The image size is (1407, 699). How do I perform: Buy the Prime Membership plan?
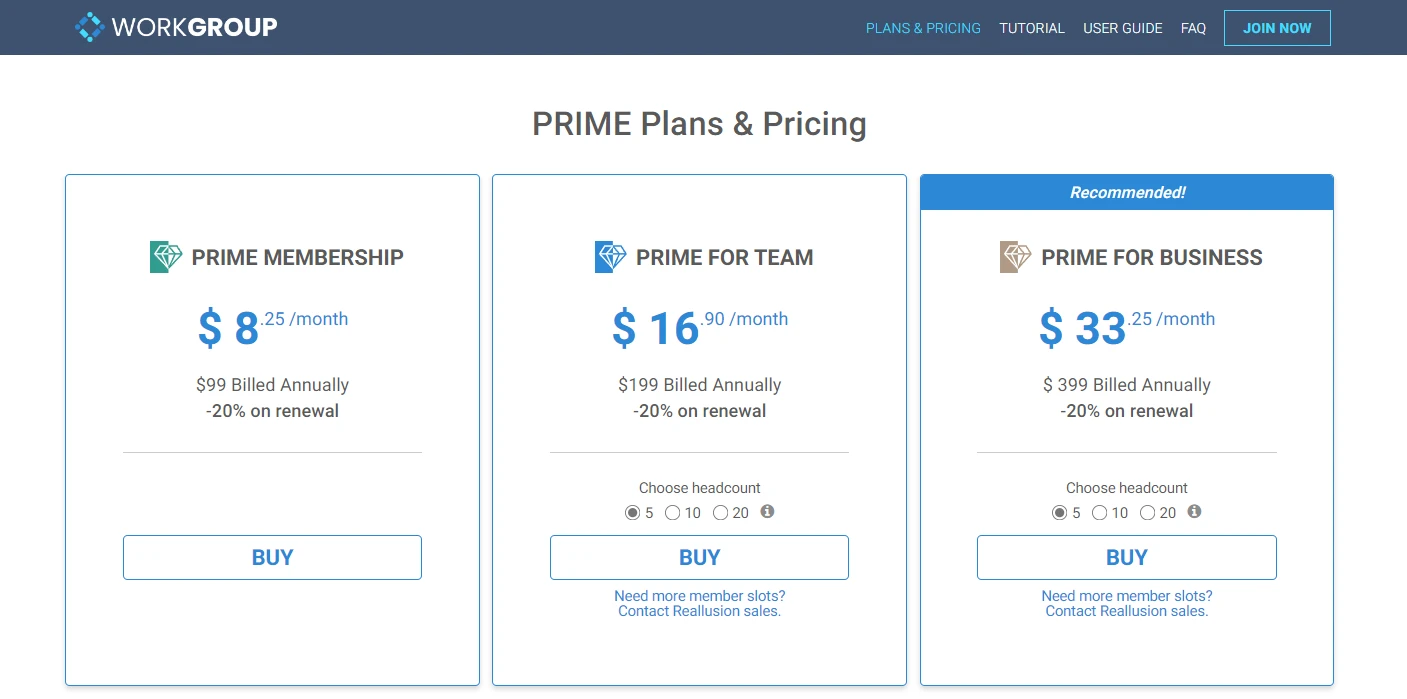coord(272,557)
